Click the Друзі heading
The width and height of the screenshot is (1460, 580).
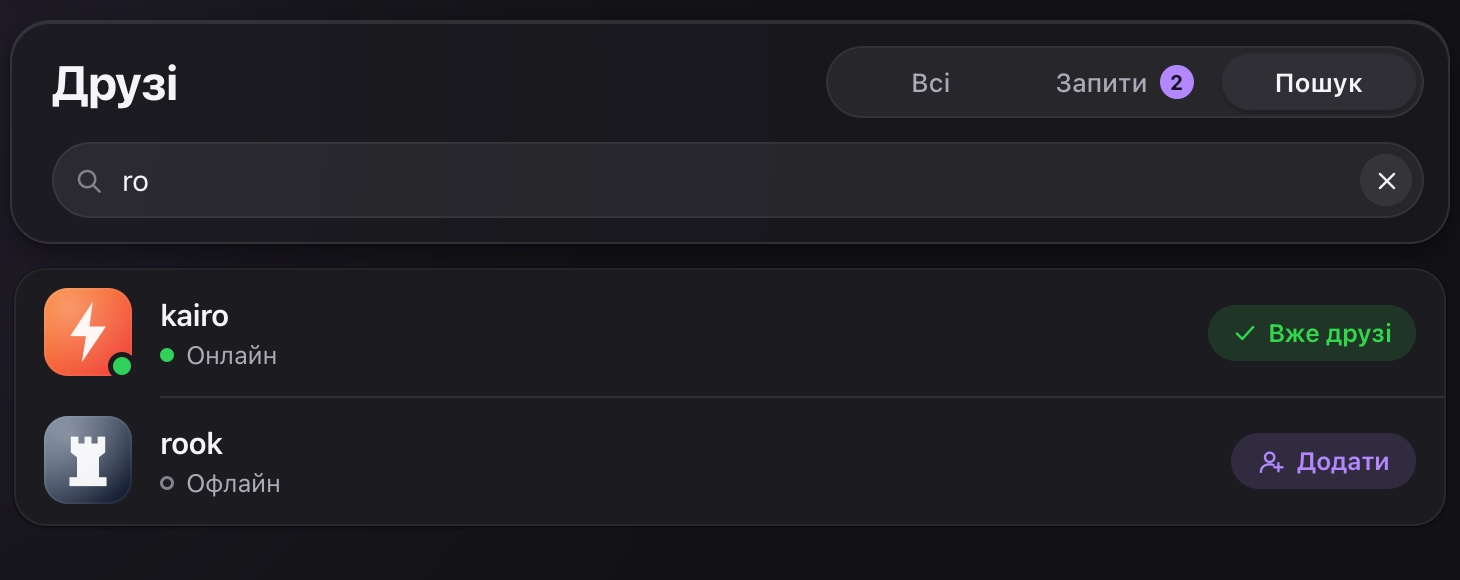coord(115,85)
